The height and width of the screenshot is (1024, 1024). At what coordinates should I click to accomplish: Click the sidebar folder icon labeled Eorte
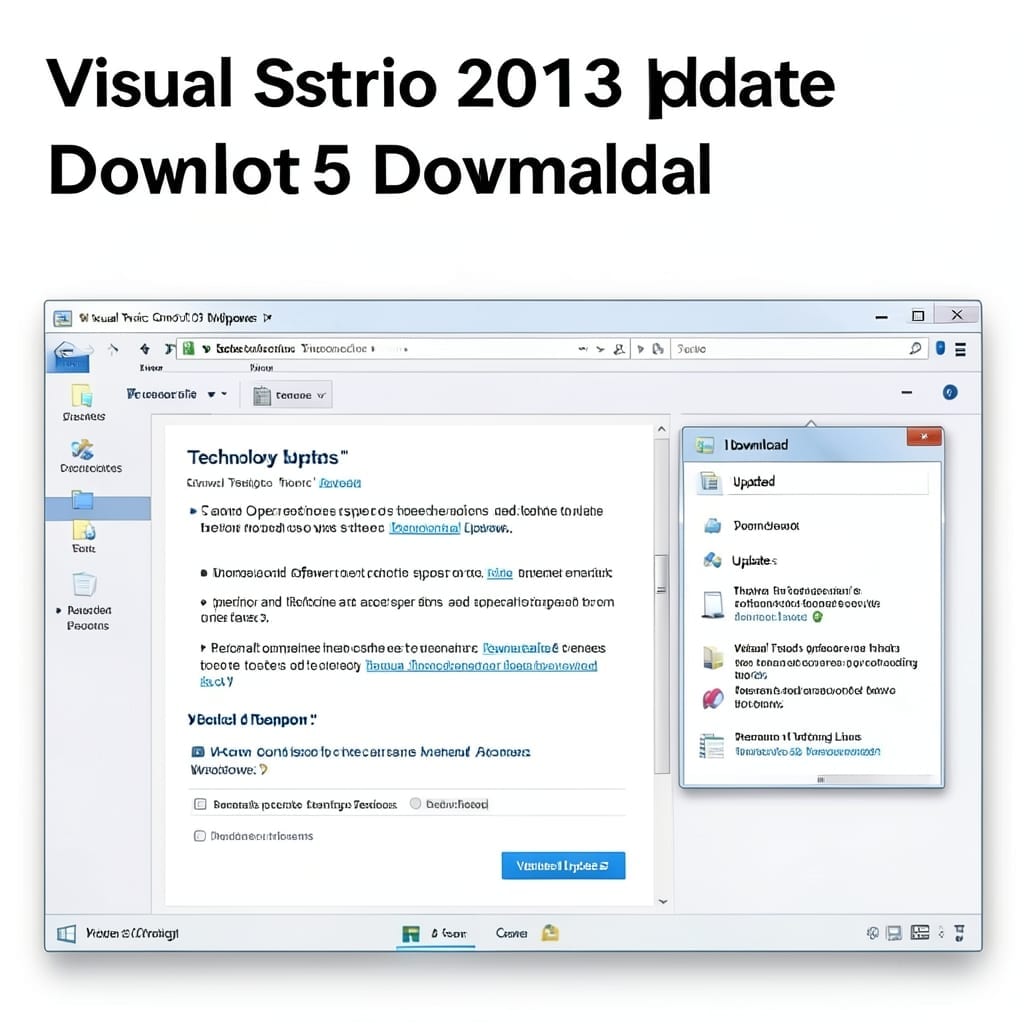tap(84, 530)
